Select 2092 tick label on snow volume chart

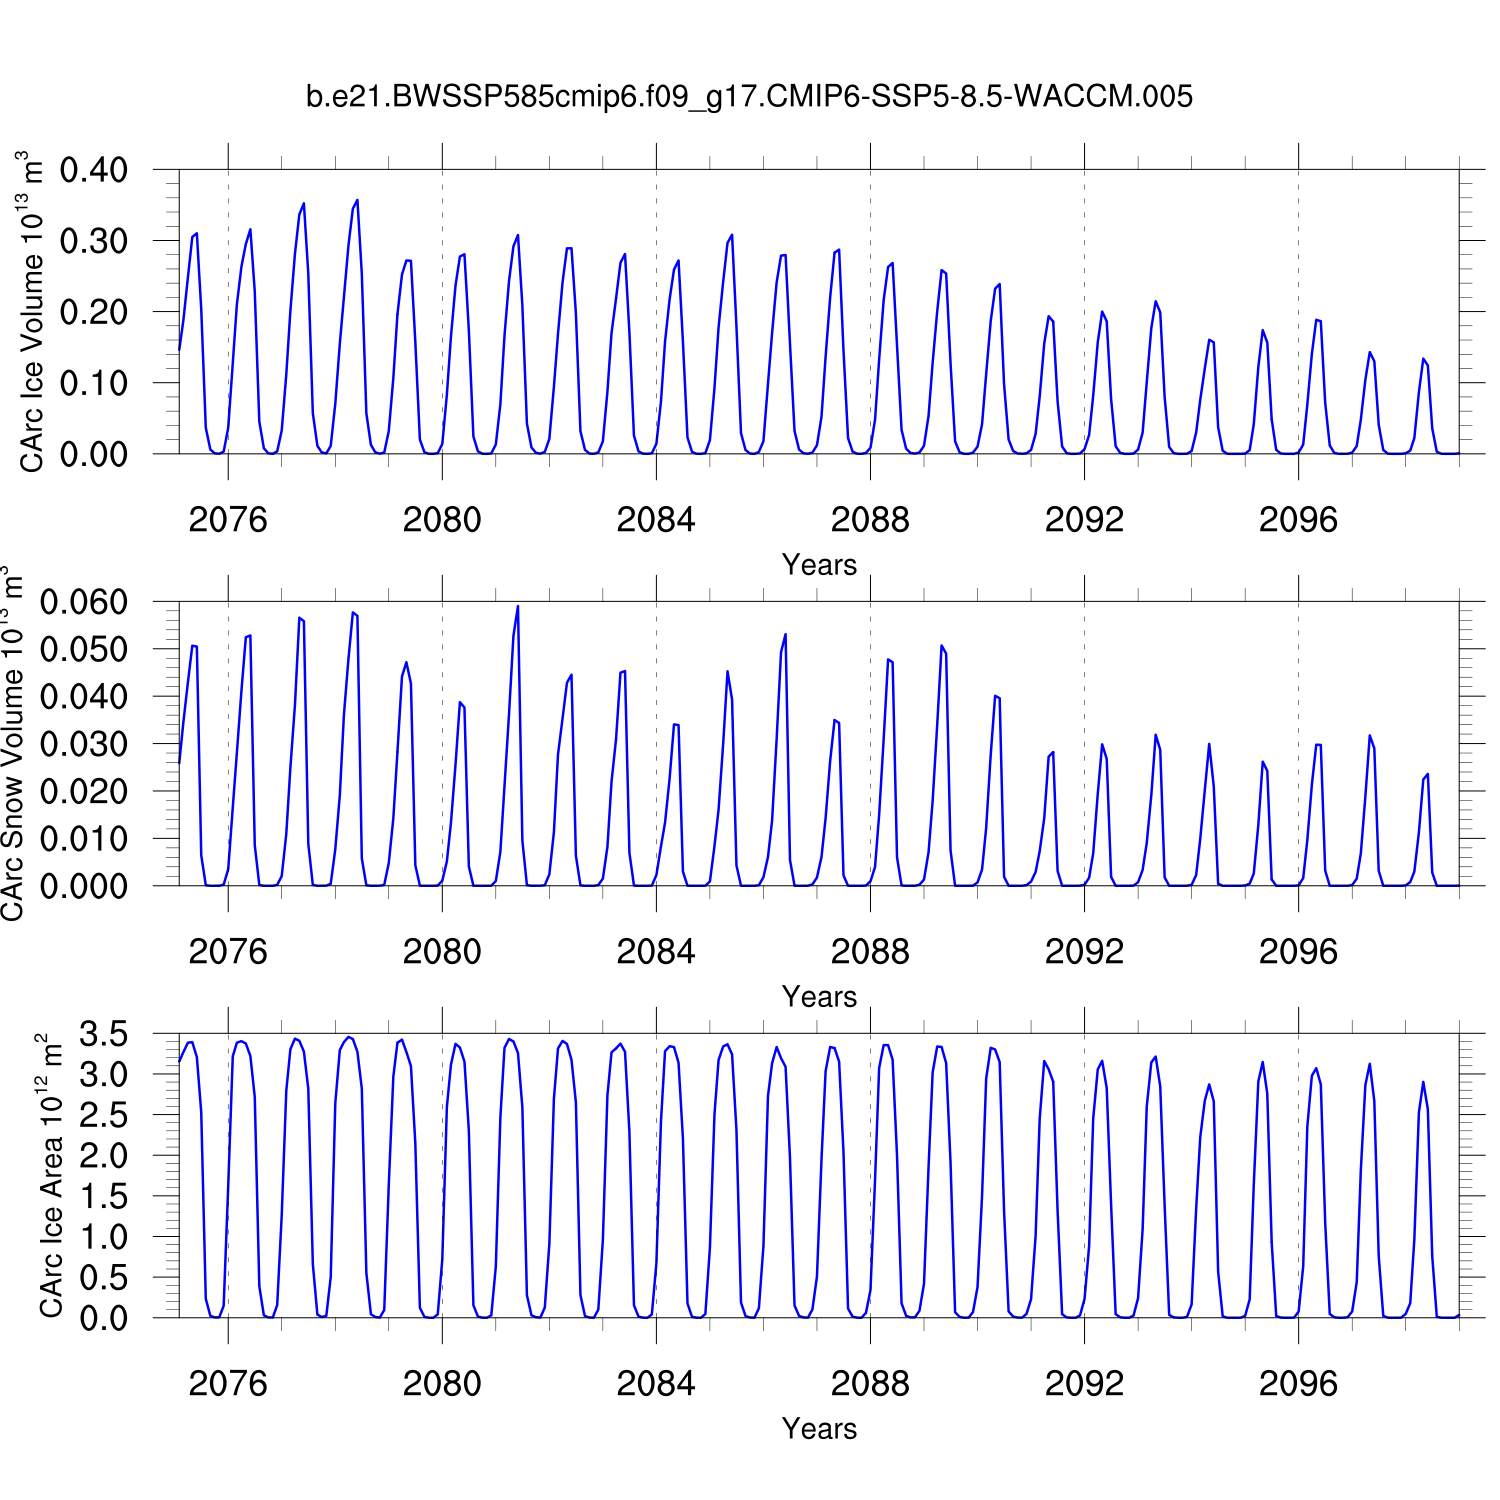tap(1084, 952)
